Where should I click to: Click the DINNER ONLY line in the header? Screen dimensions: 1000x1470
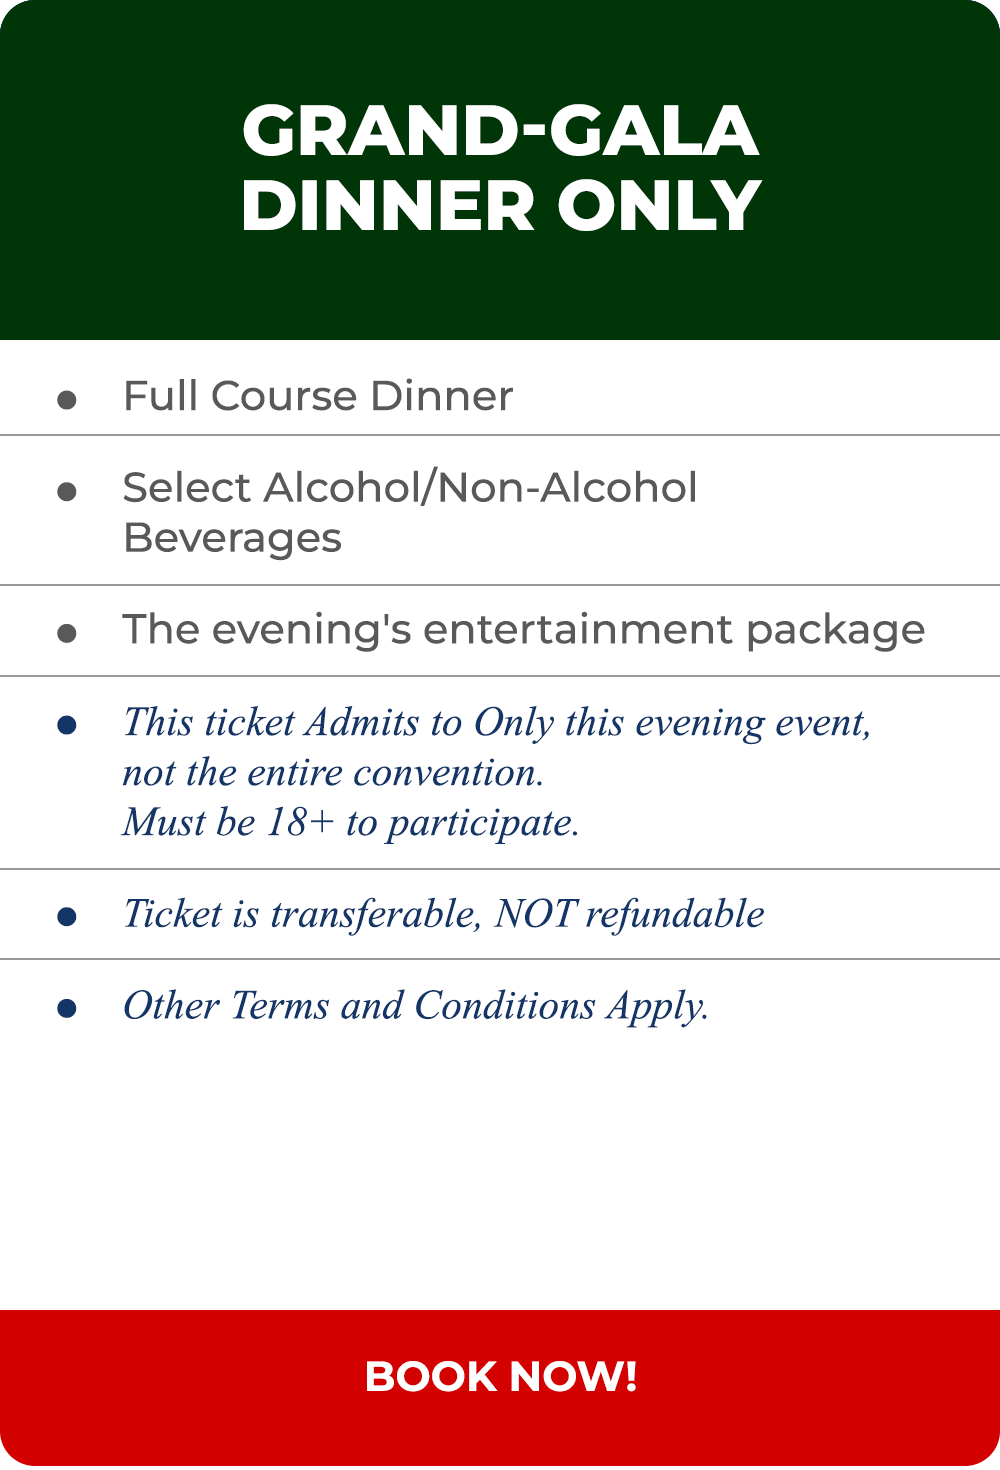tap(501, 206)
